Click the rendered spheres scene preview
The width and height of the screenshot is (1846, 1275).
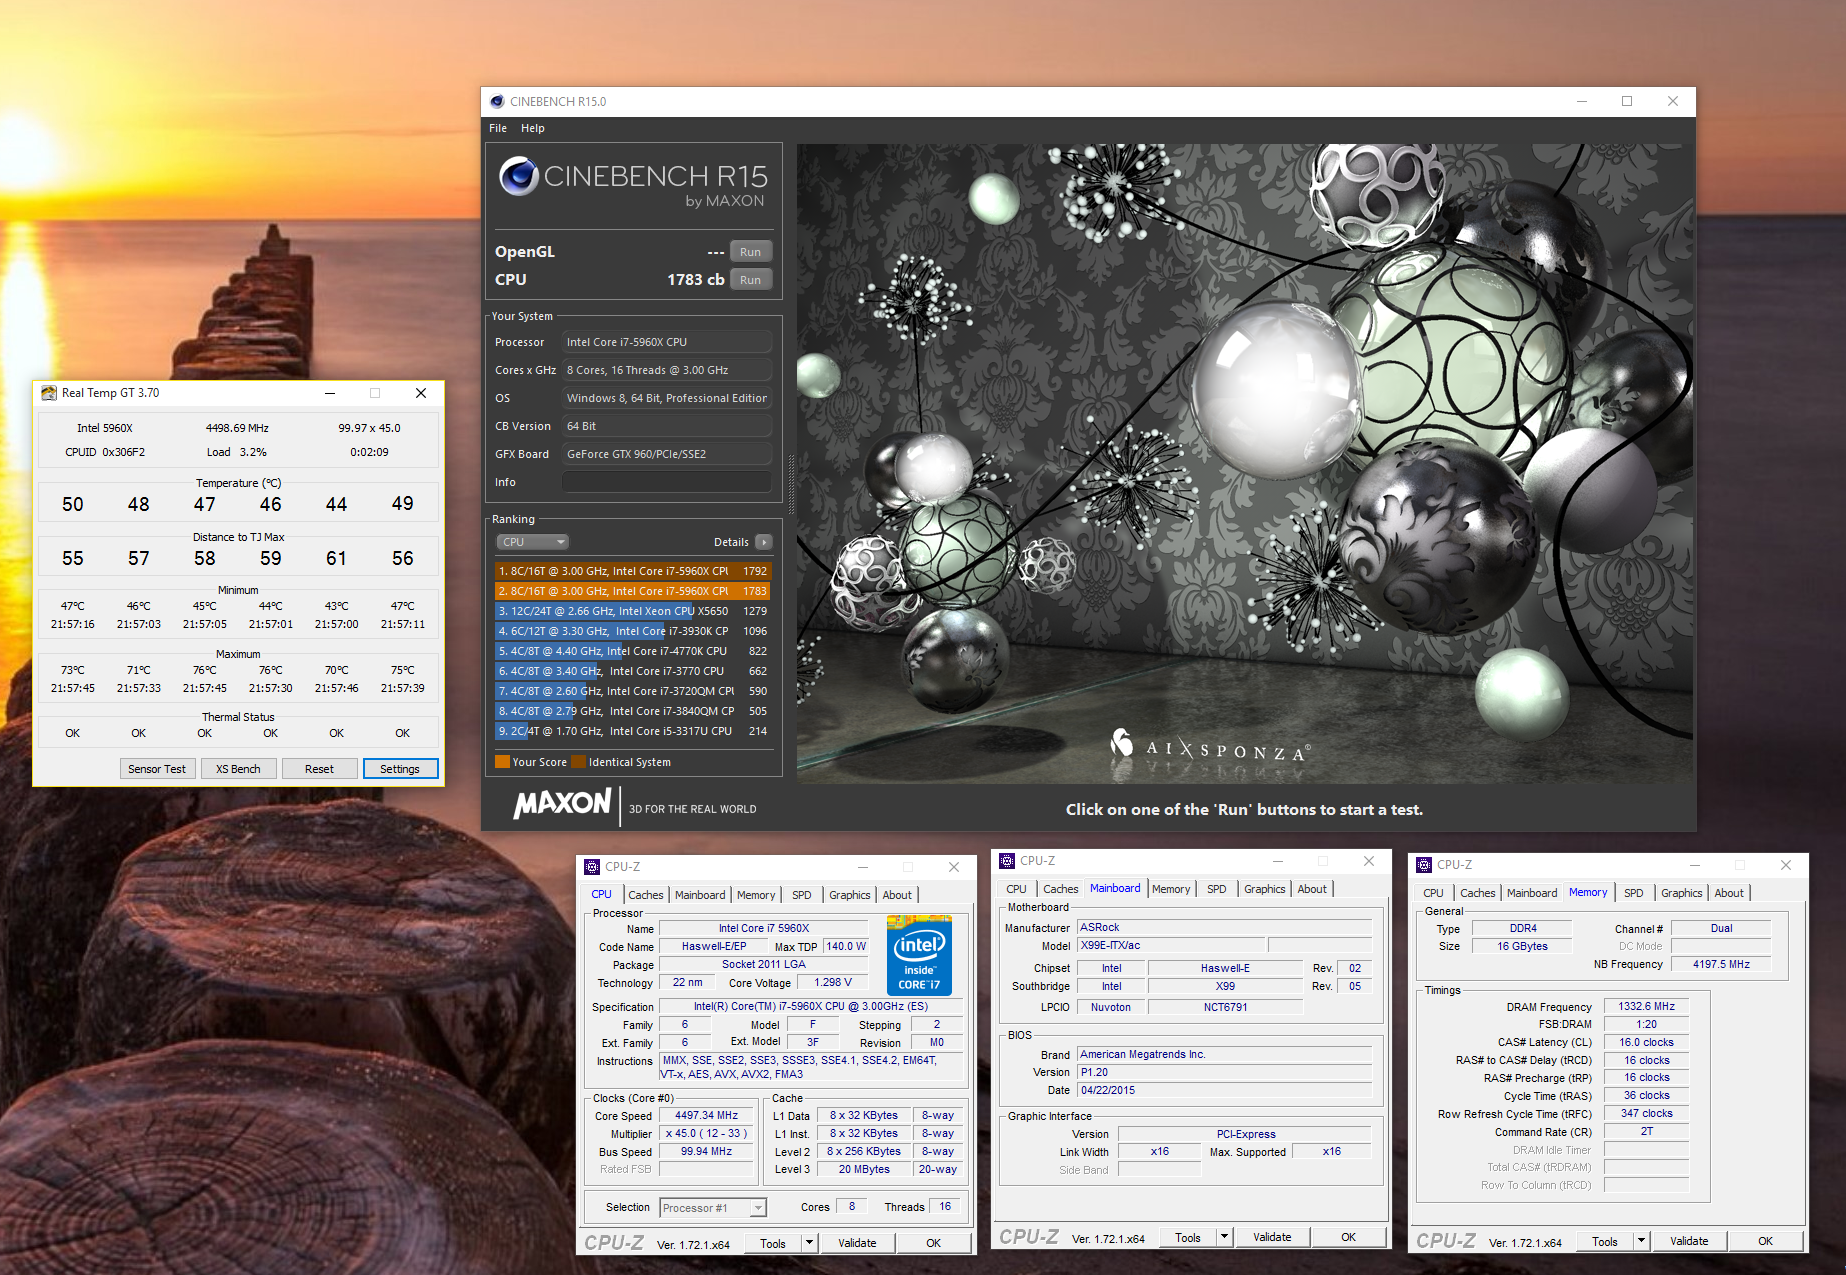(x=1245, y=464)
